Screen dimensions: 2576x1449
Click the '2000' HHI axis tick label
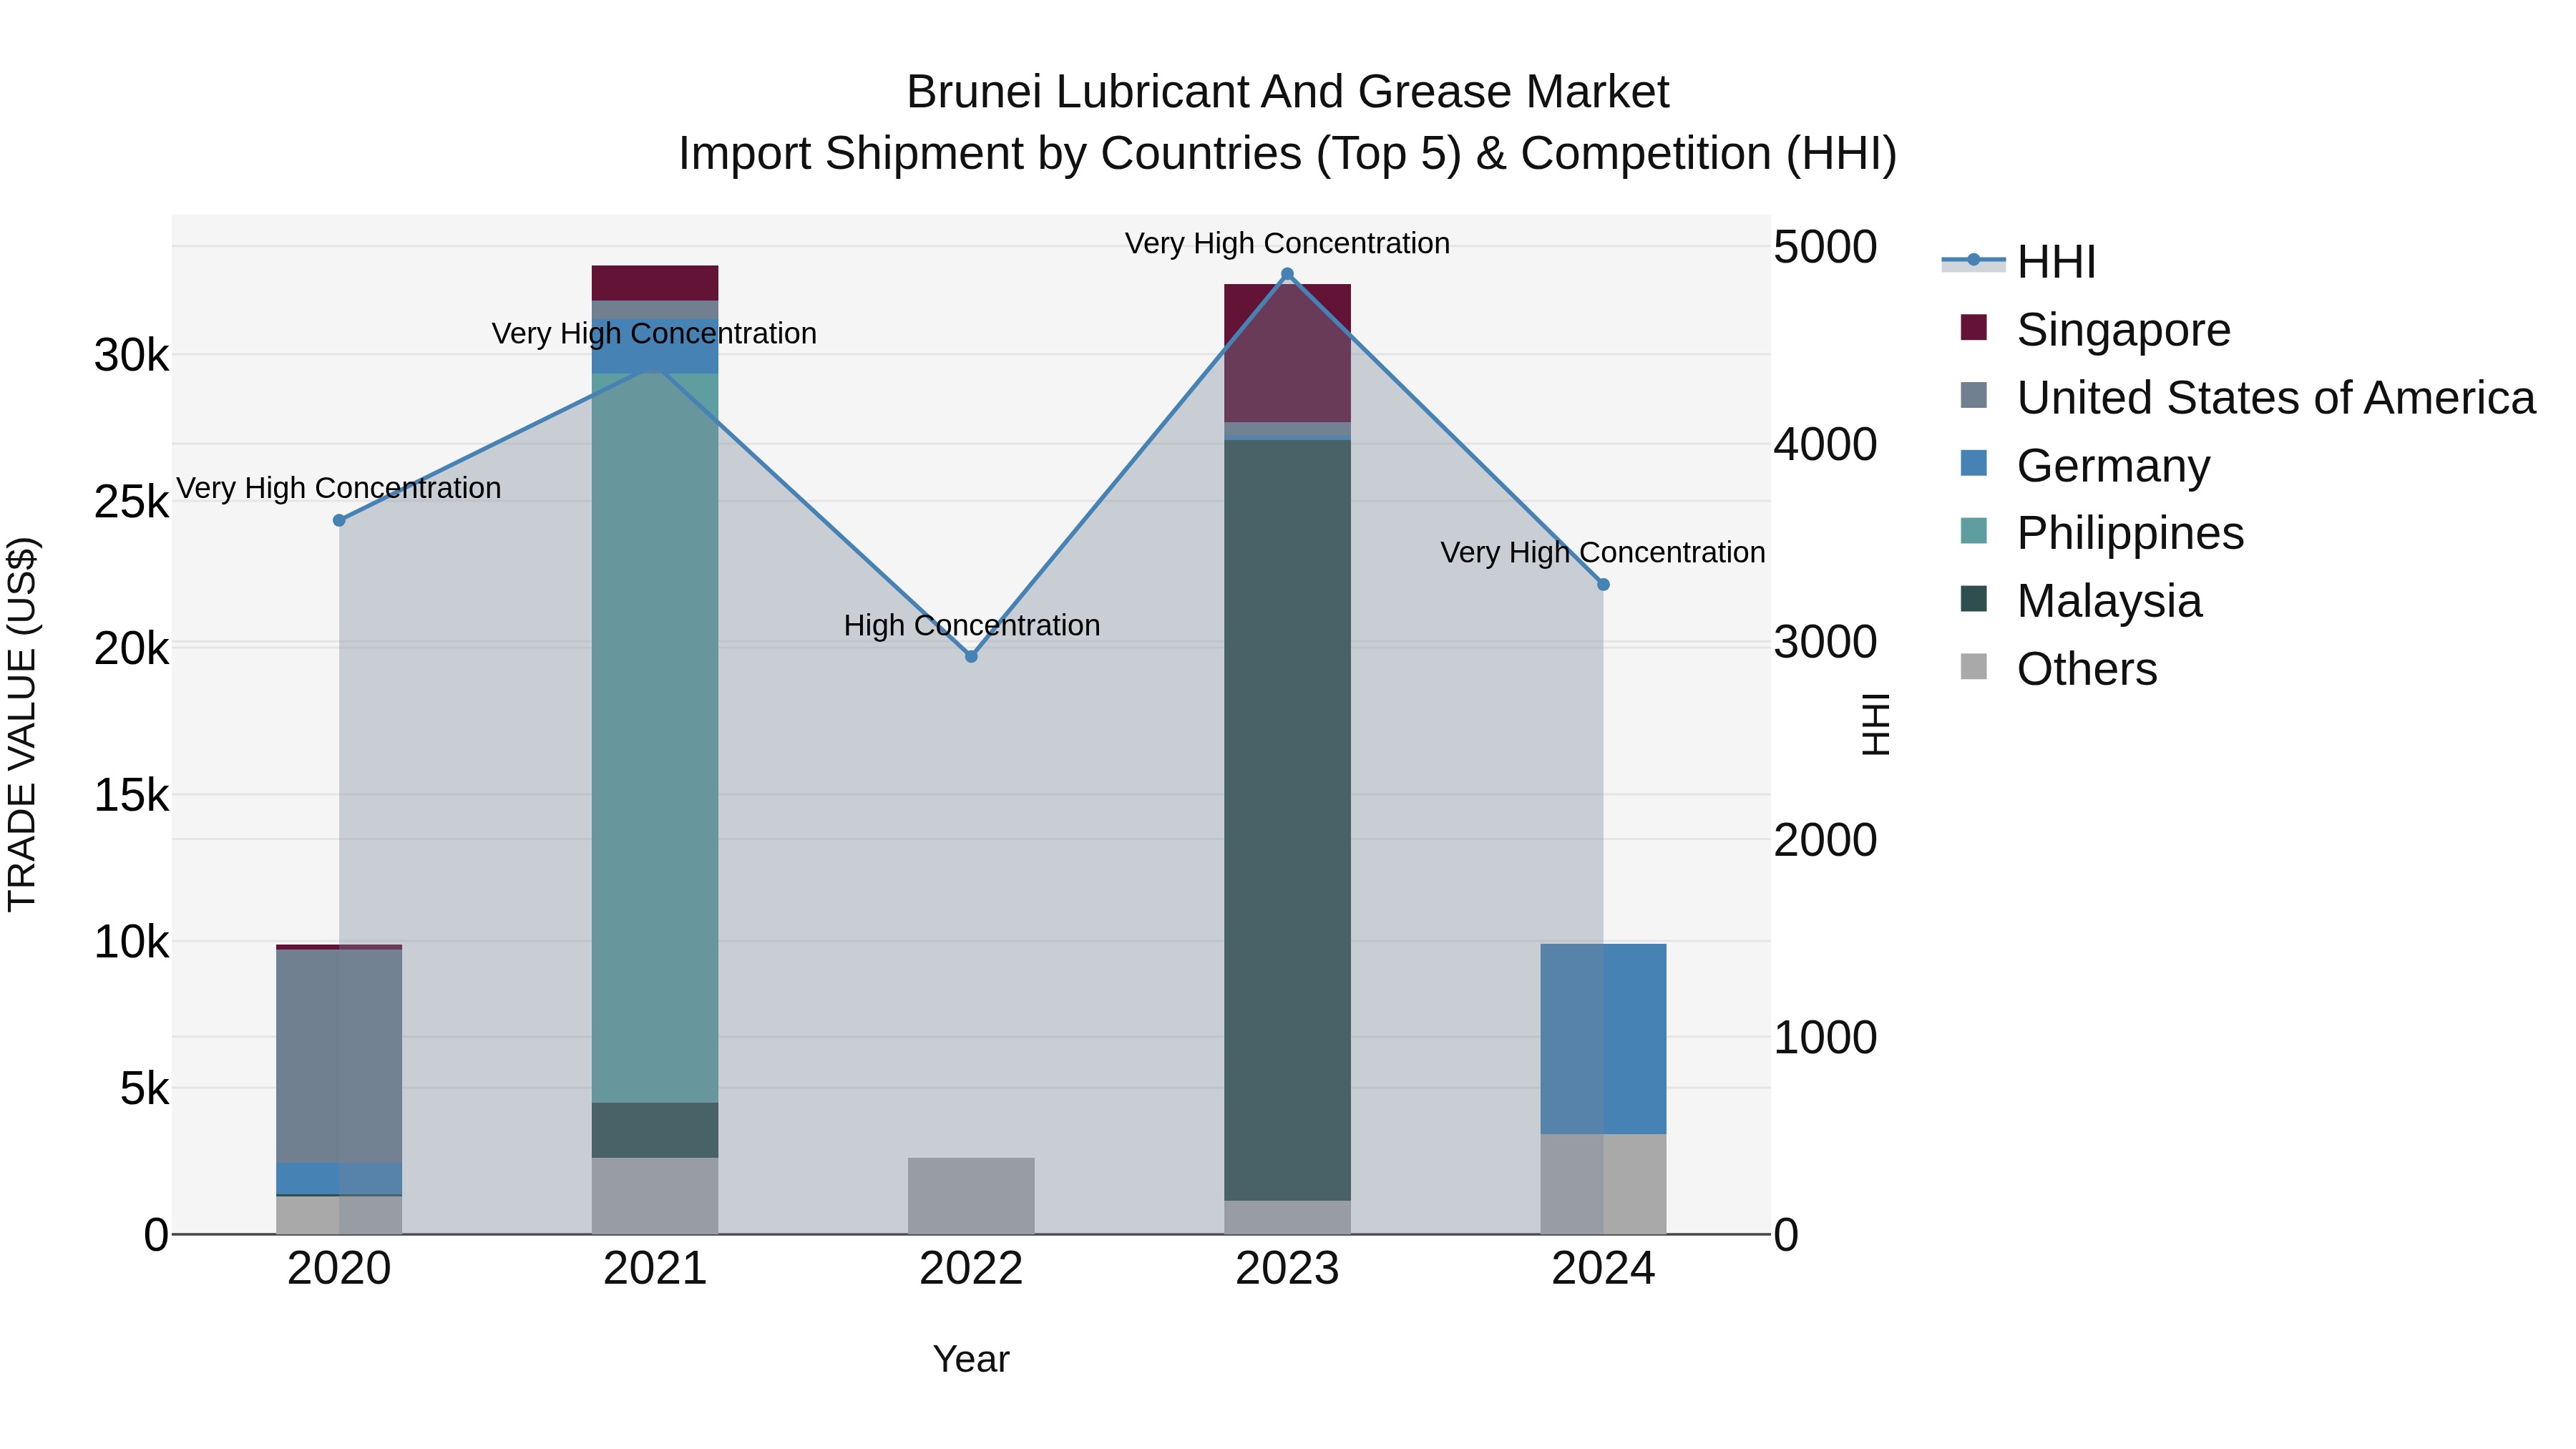point(1825,839)
